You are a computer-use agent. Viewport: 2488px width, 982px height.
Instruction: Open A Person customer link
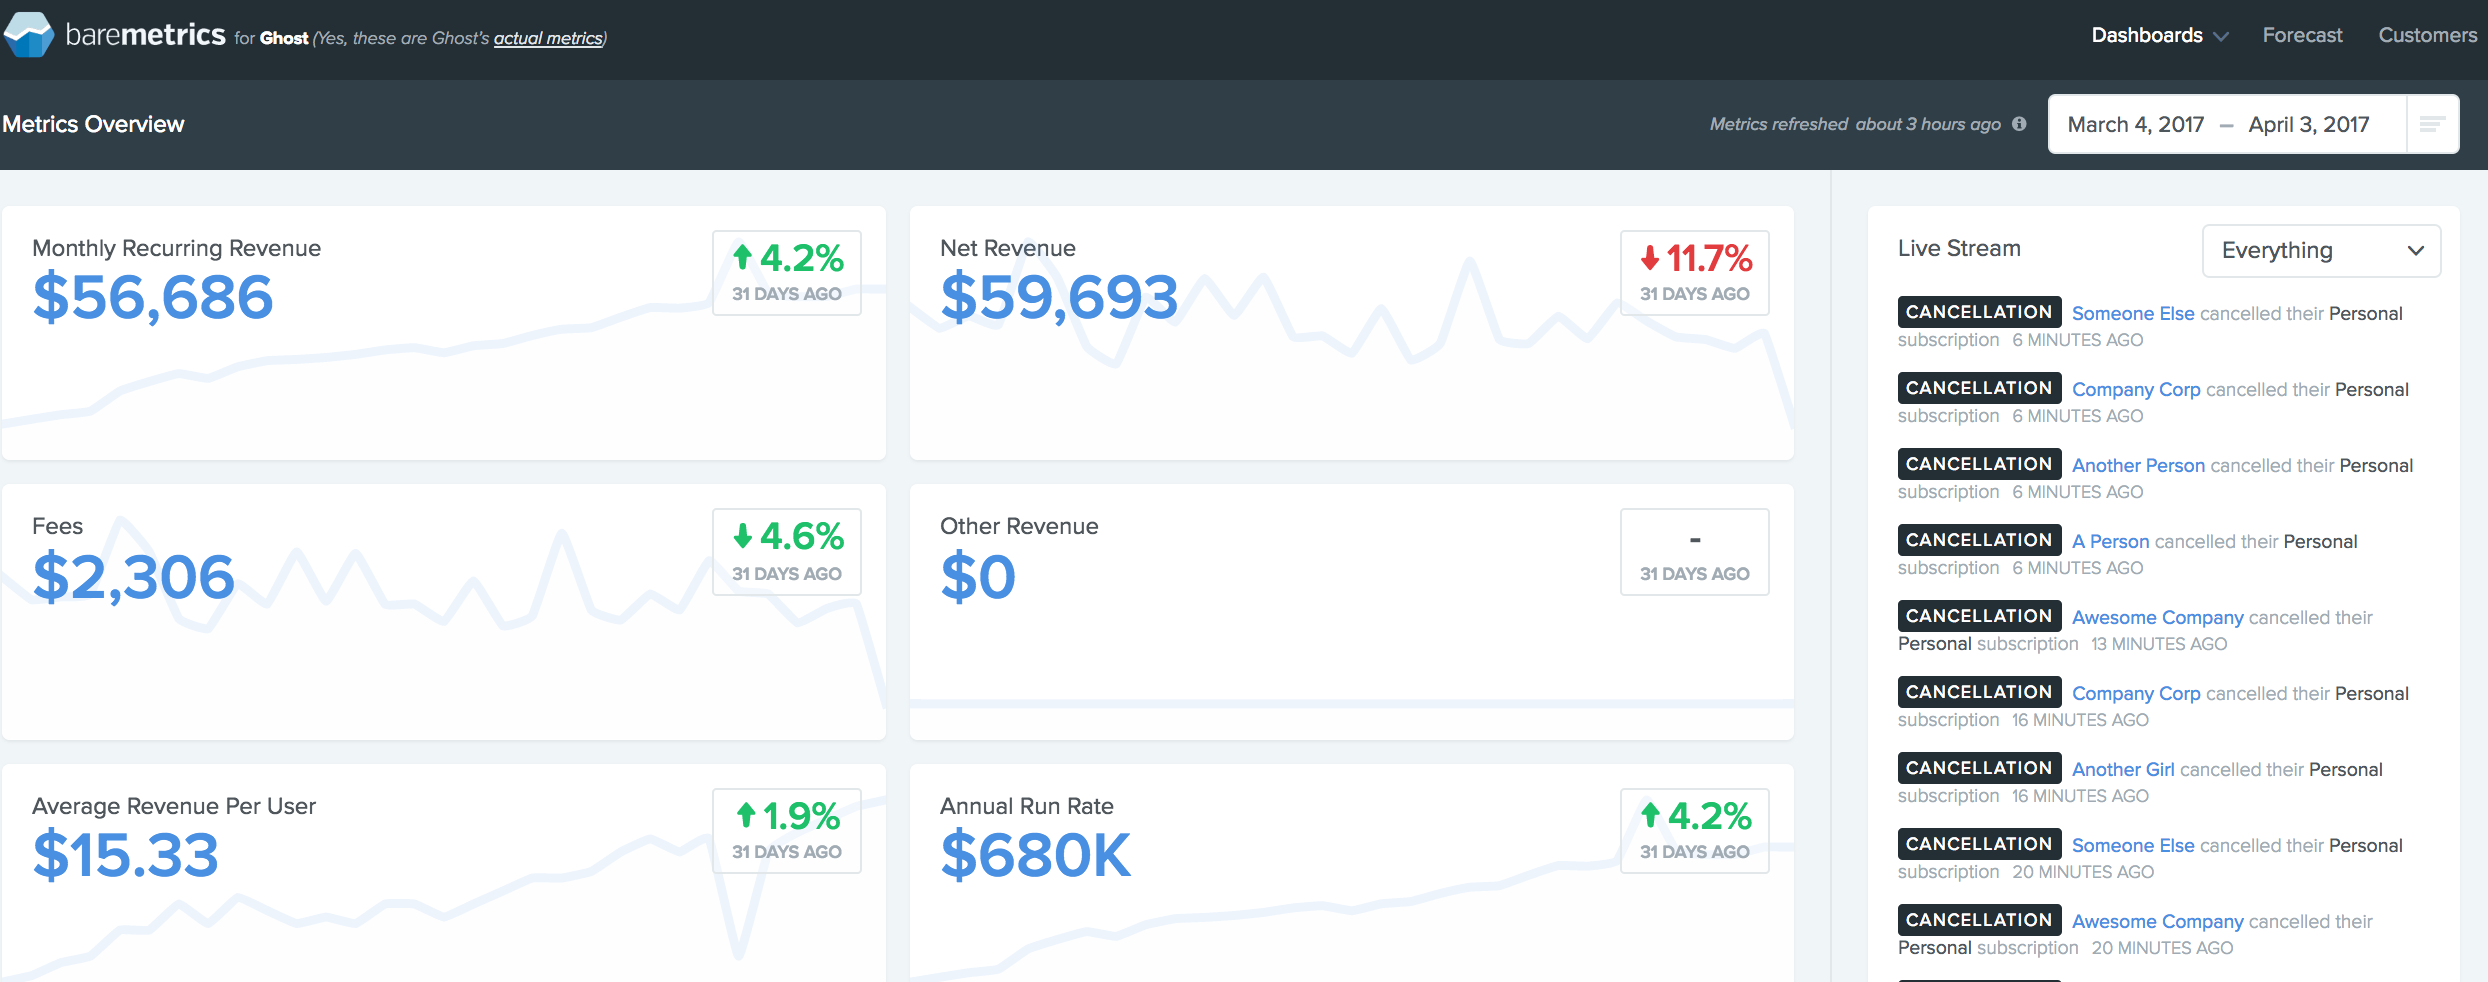click(x=2110, y=541)
